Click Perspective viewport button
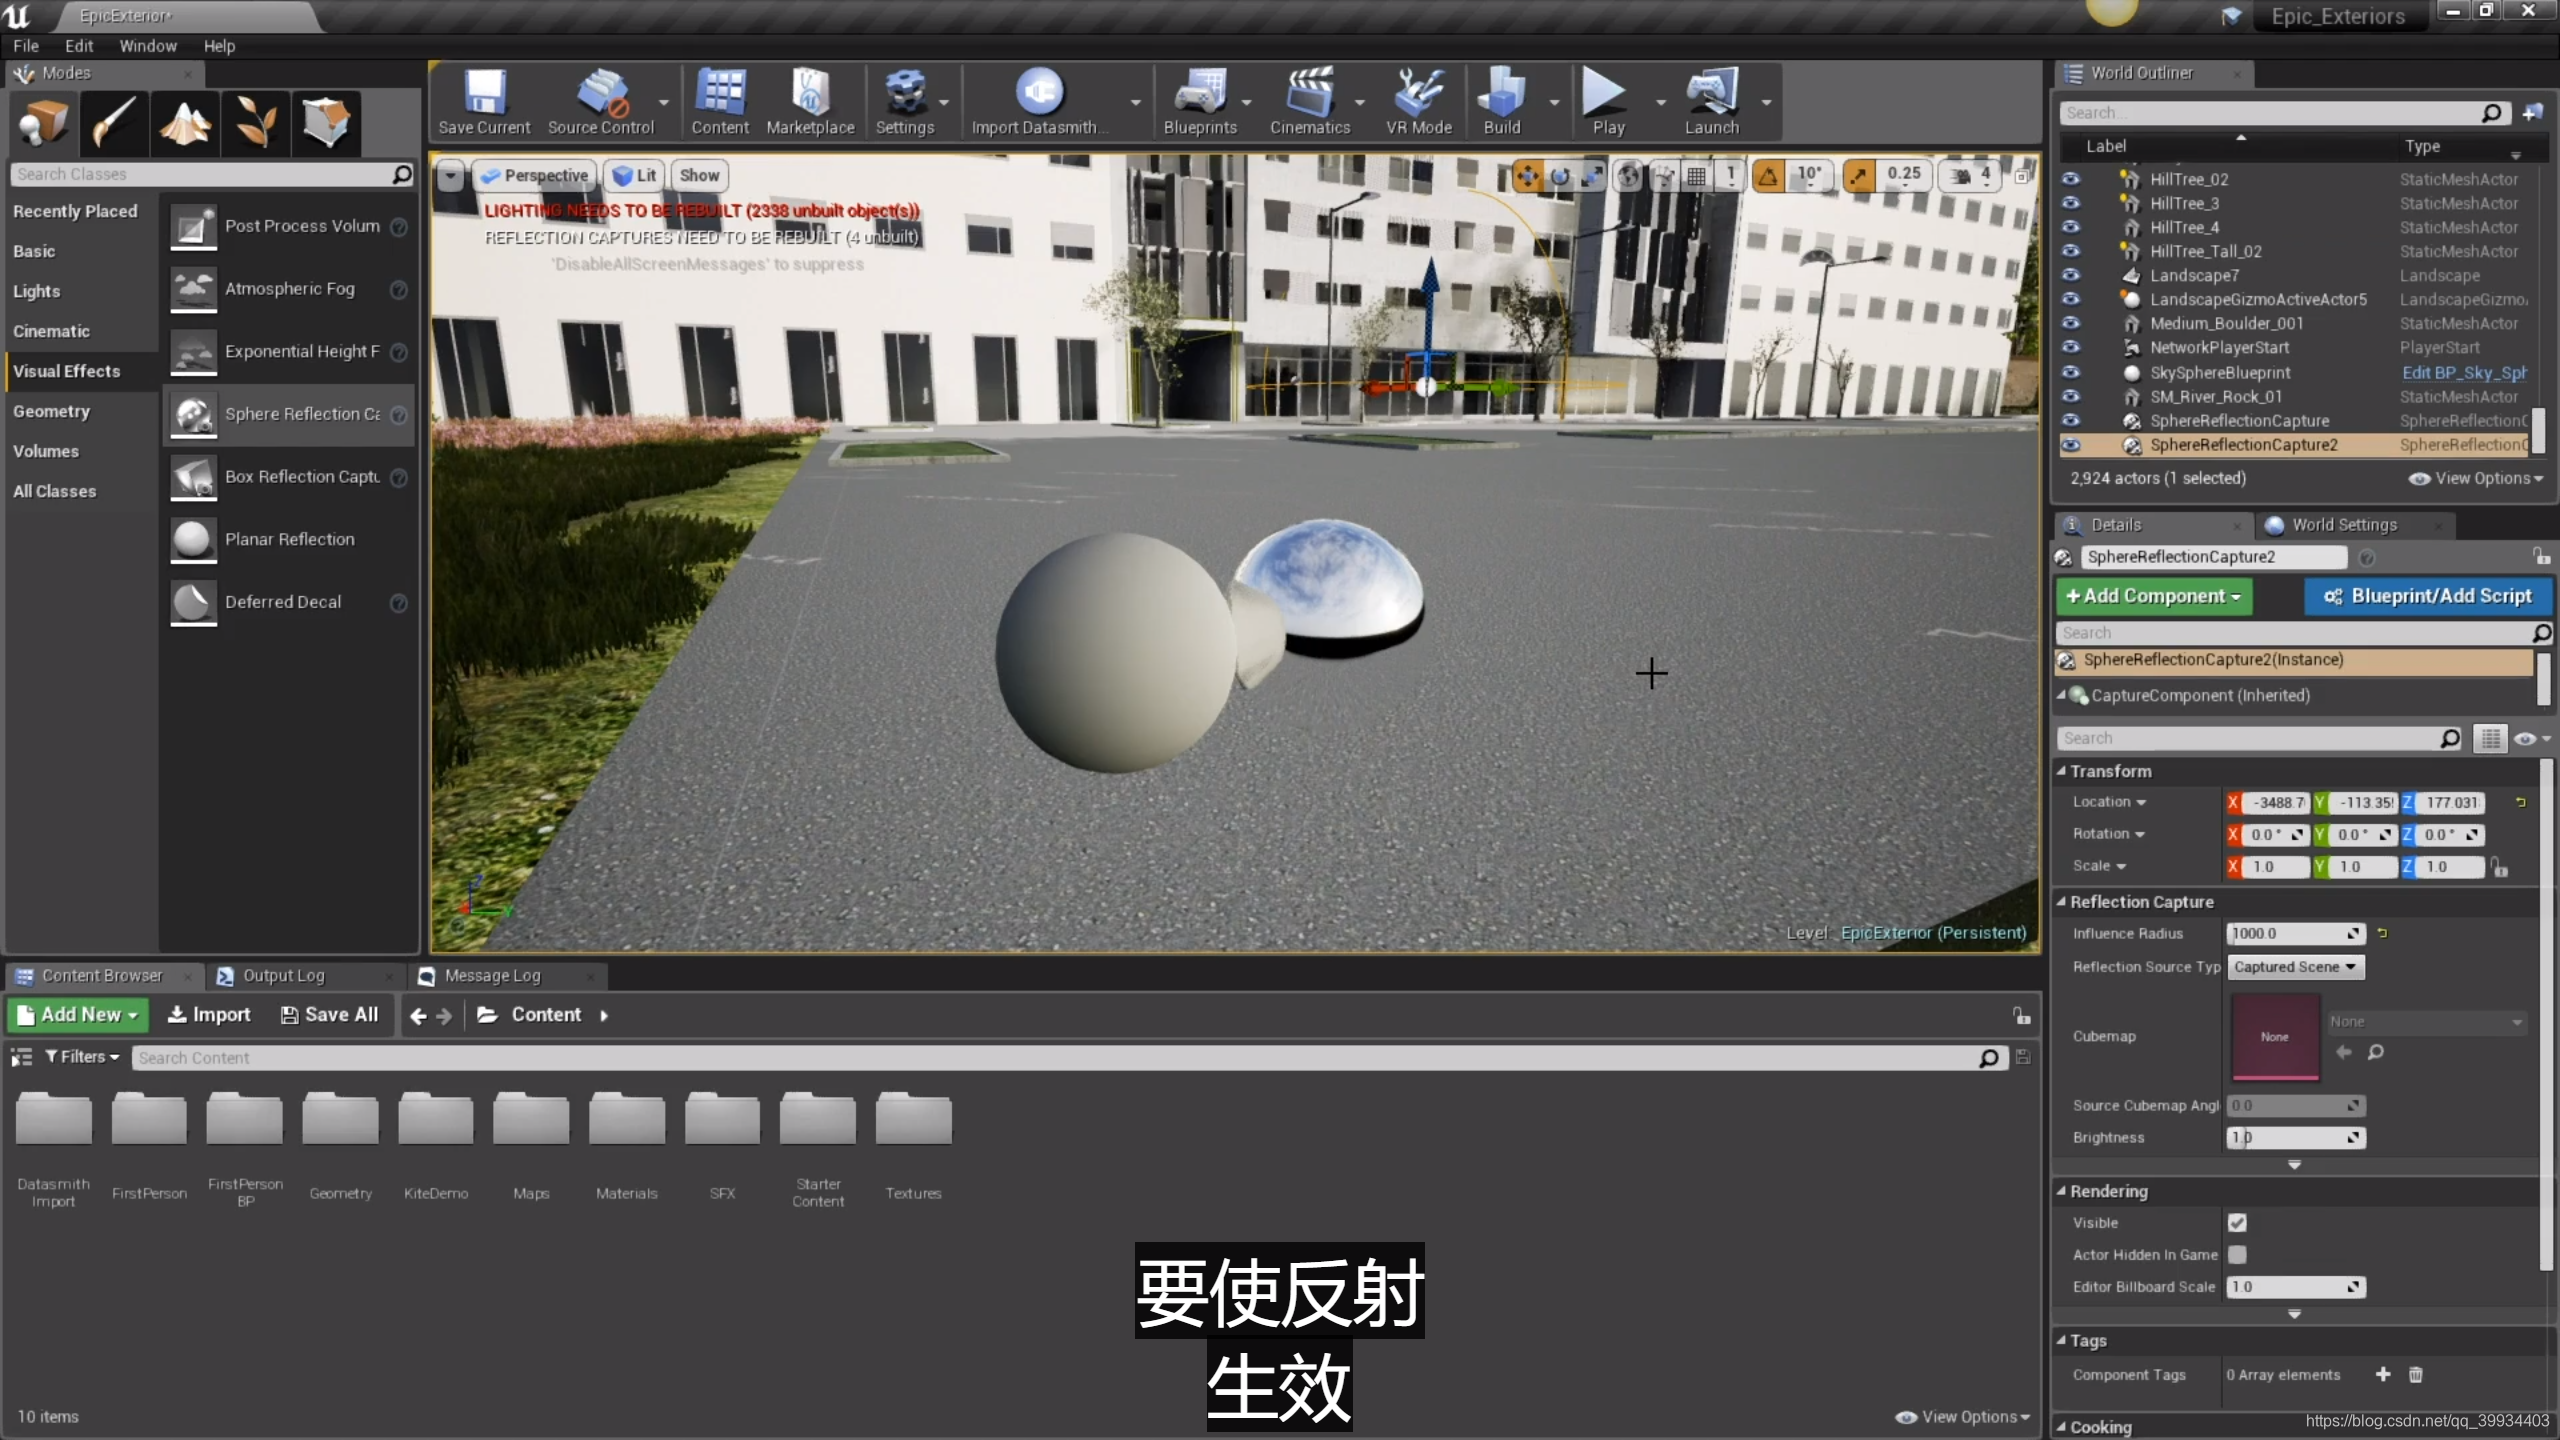The height and width of the screenshot is (1440, 2560). click(534, 176)
